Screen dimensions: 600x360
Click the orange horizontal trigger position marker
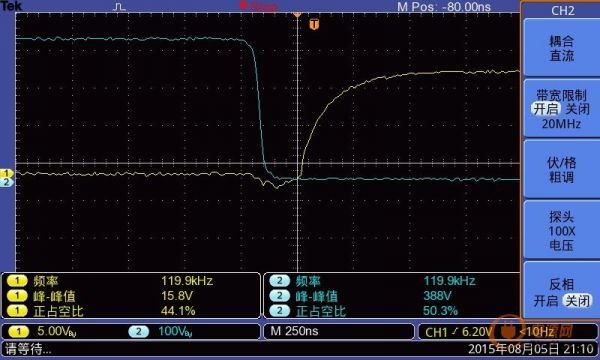click(x=297, y=14)
